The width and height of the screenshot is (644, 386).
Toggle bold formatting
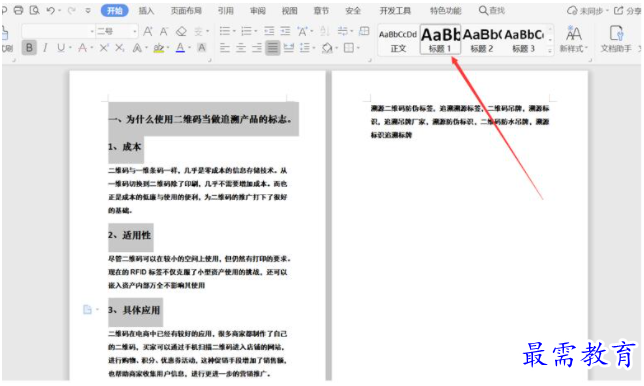pyautogui.click(x=29, y=48)
